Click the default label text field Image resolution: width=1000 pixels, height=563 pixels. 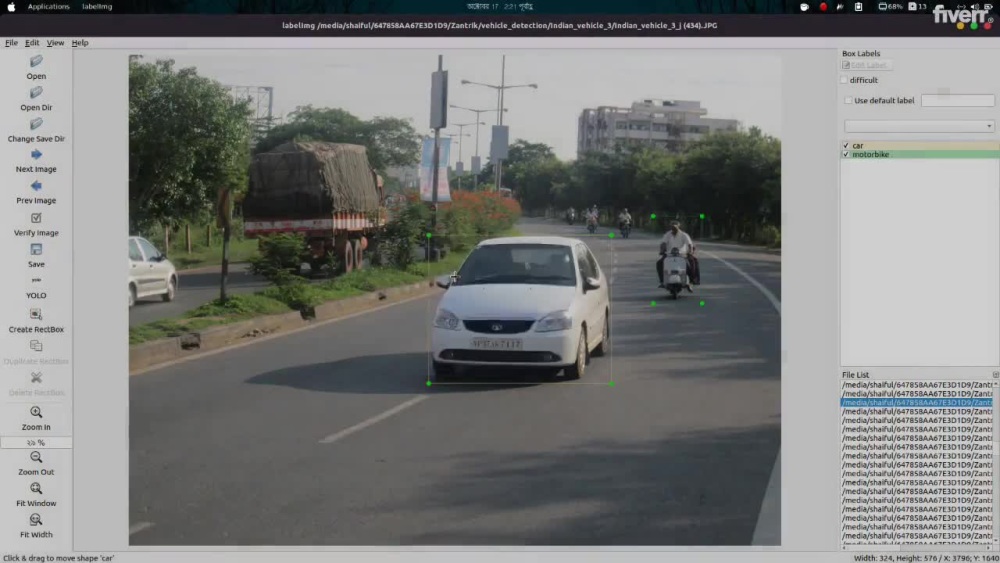click(x=957, y=101)
